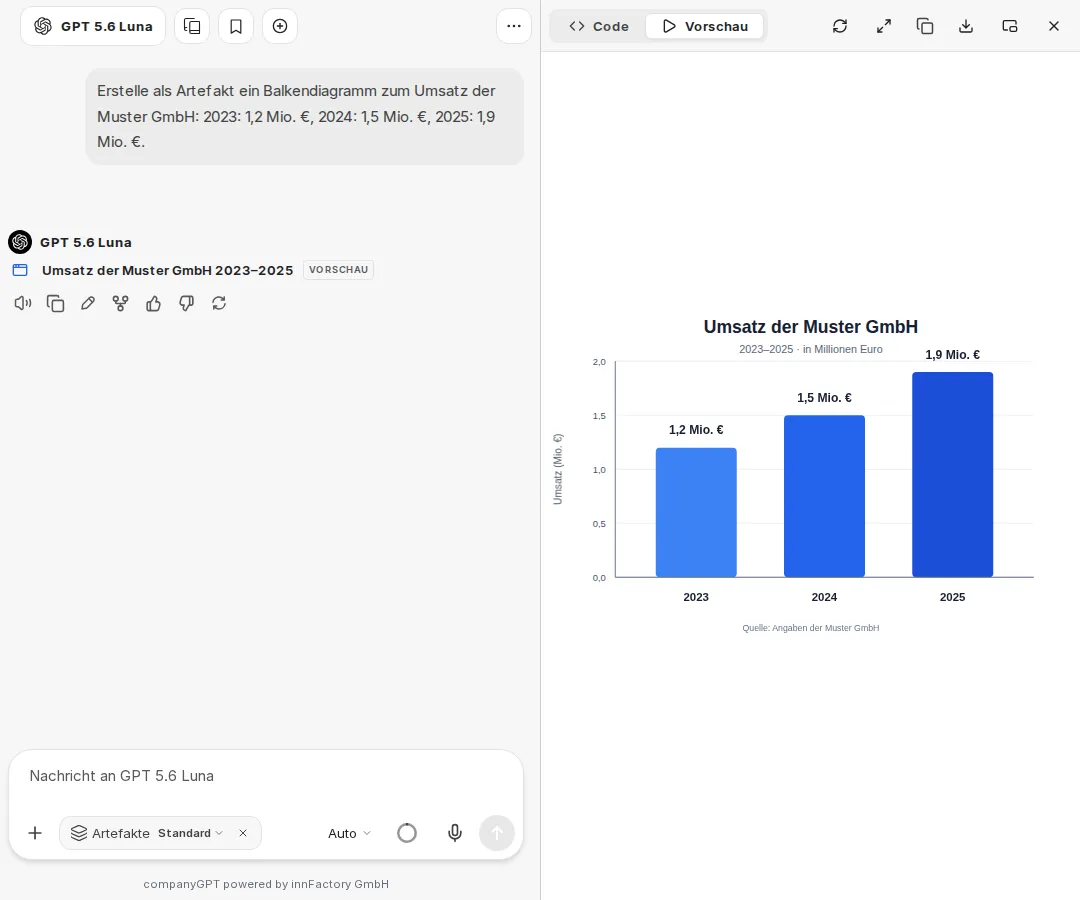Download the artifact from the preview toolbar
Image resolution: width=1080 pixels, height=900 pixels.
click(966, 26)
